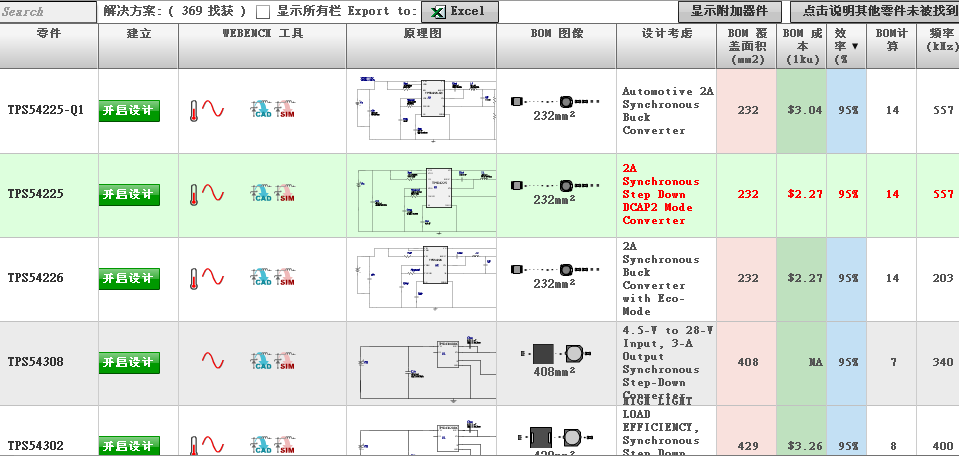This screenshot has height=456, width=964.
Task: Click the WEBENCH 工具 column header
Action: [x=263, y=47]
